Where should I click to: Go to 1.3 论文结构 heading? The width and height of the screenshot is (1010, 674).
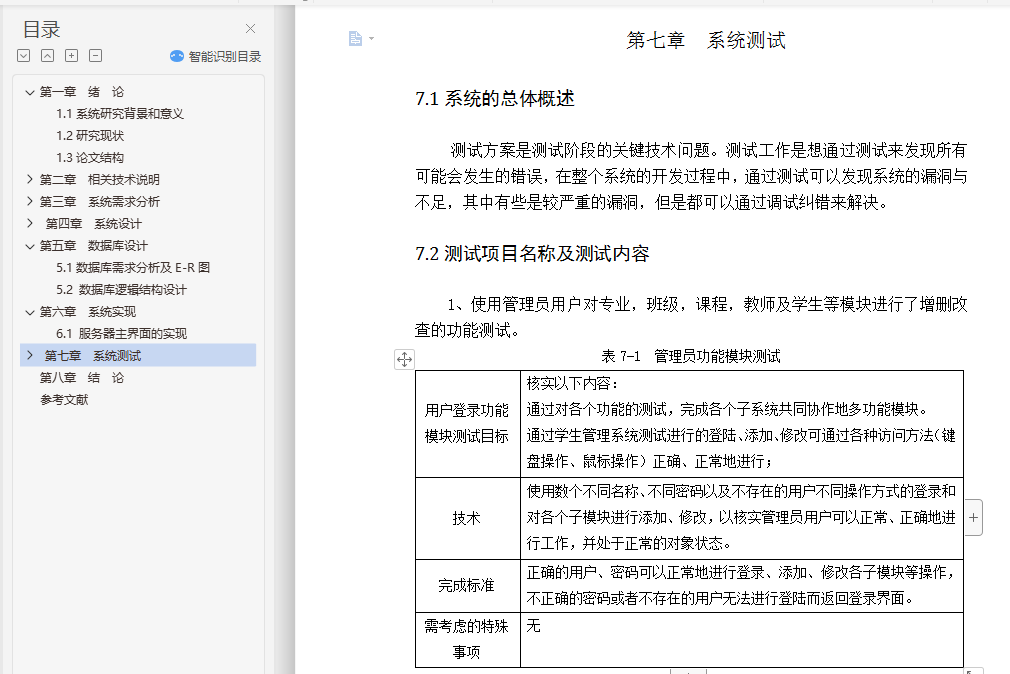(x=90, y=158)
